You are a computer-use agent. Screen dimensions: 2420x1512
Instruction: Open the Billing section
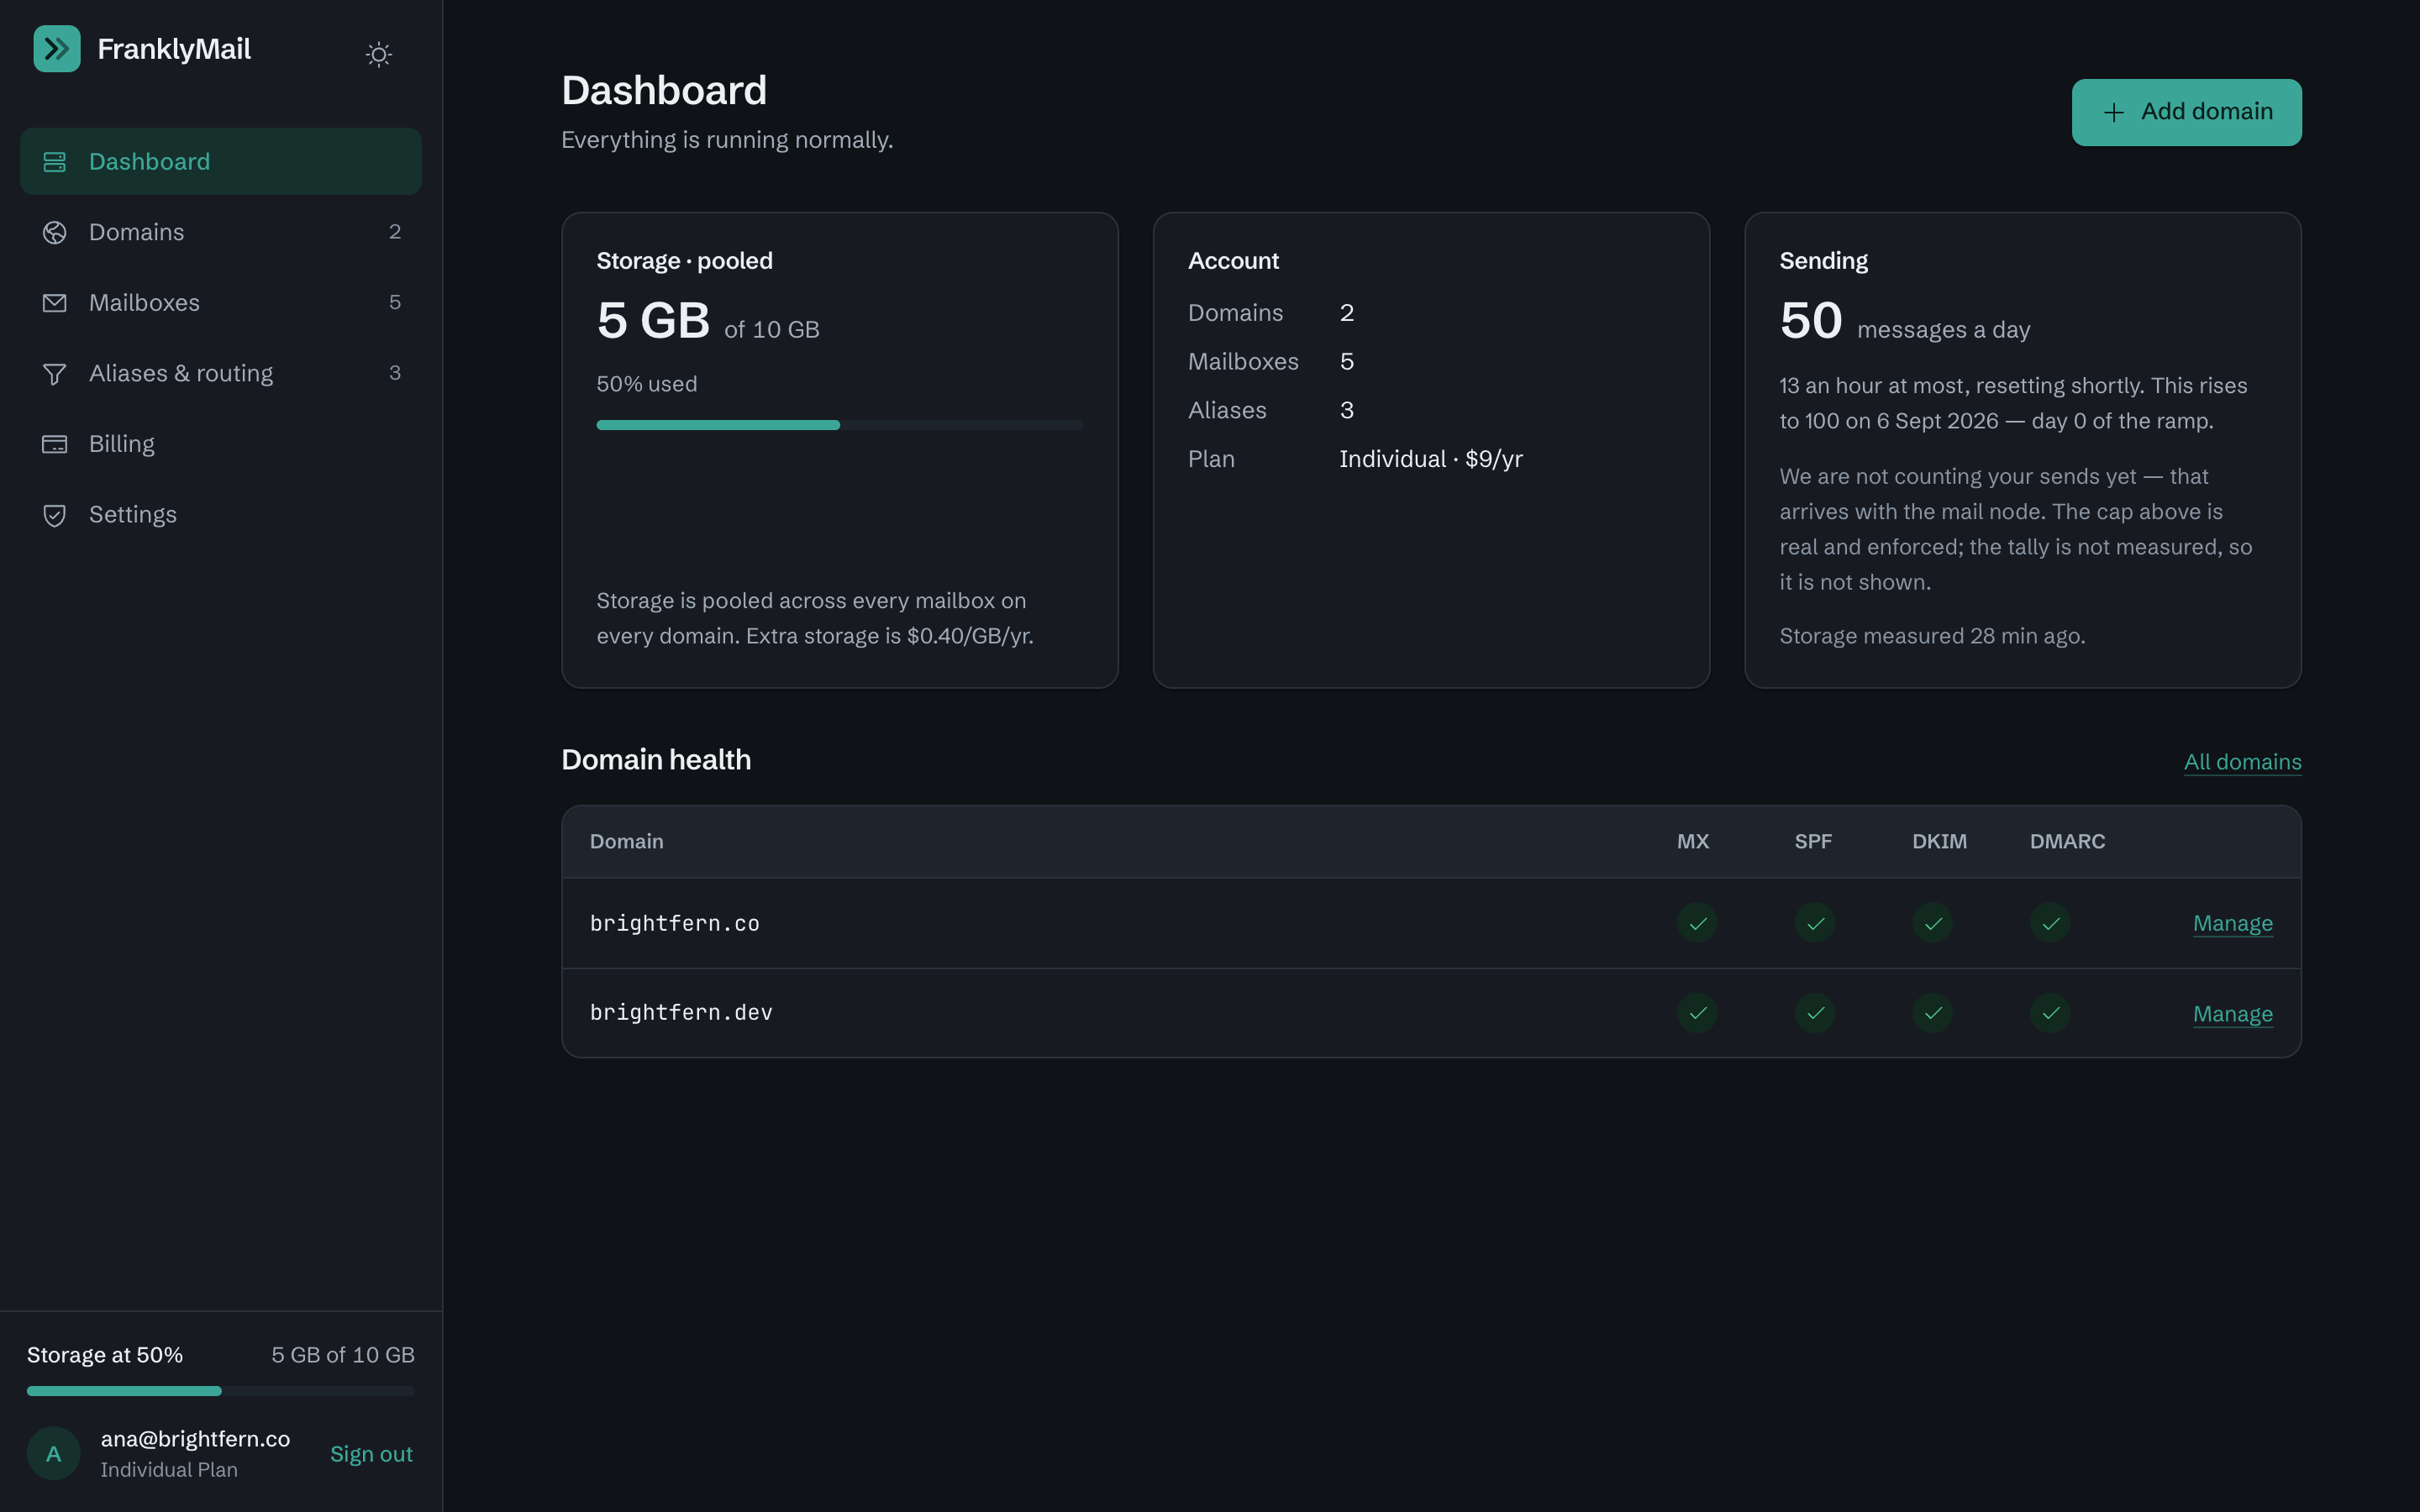pyautogui.click(x=221, y=444)
